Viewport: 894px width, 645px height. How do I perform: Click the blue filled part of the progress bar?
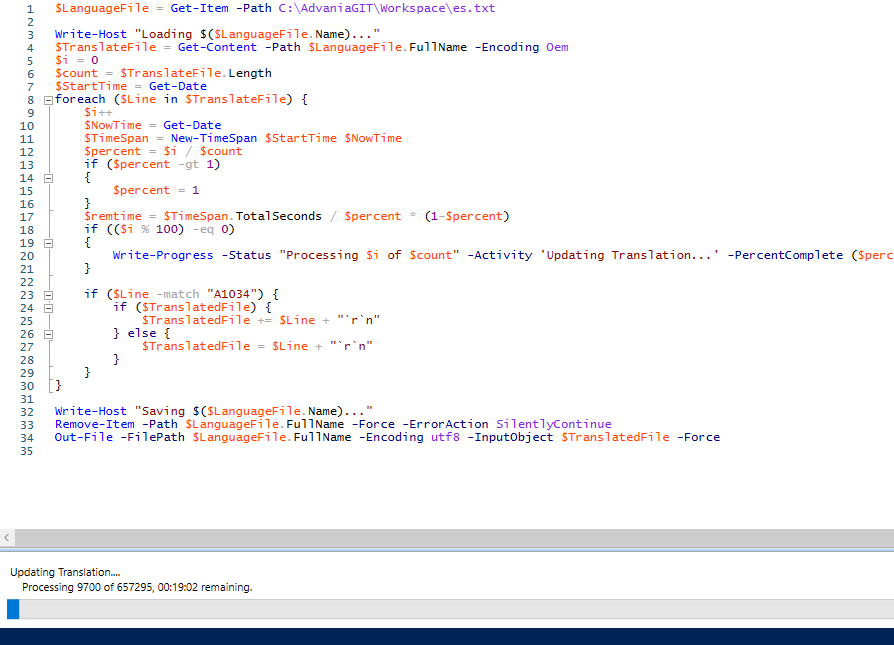13,609
